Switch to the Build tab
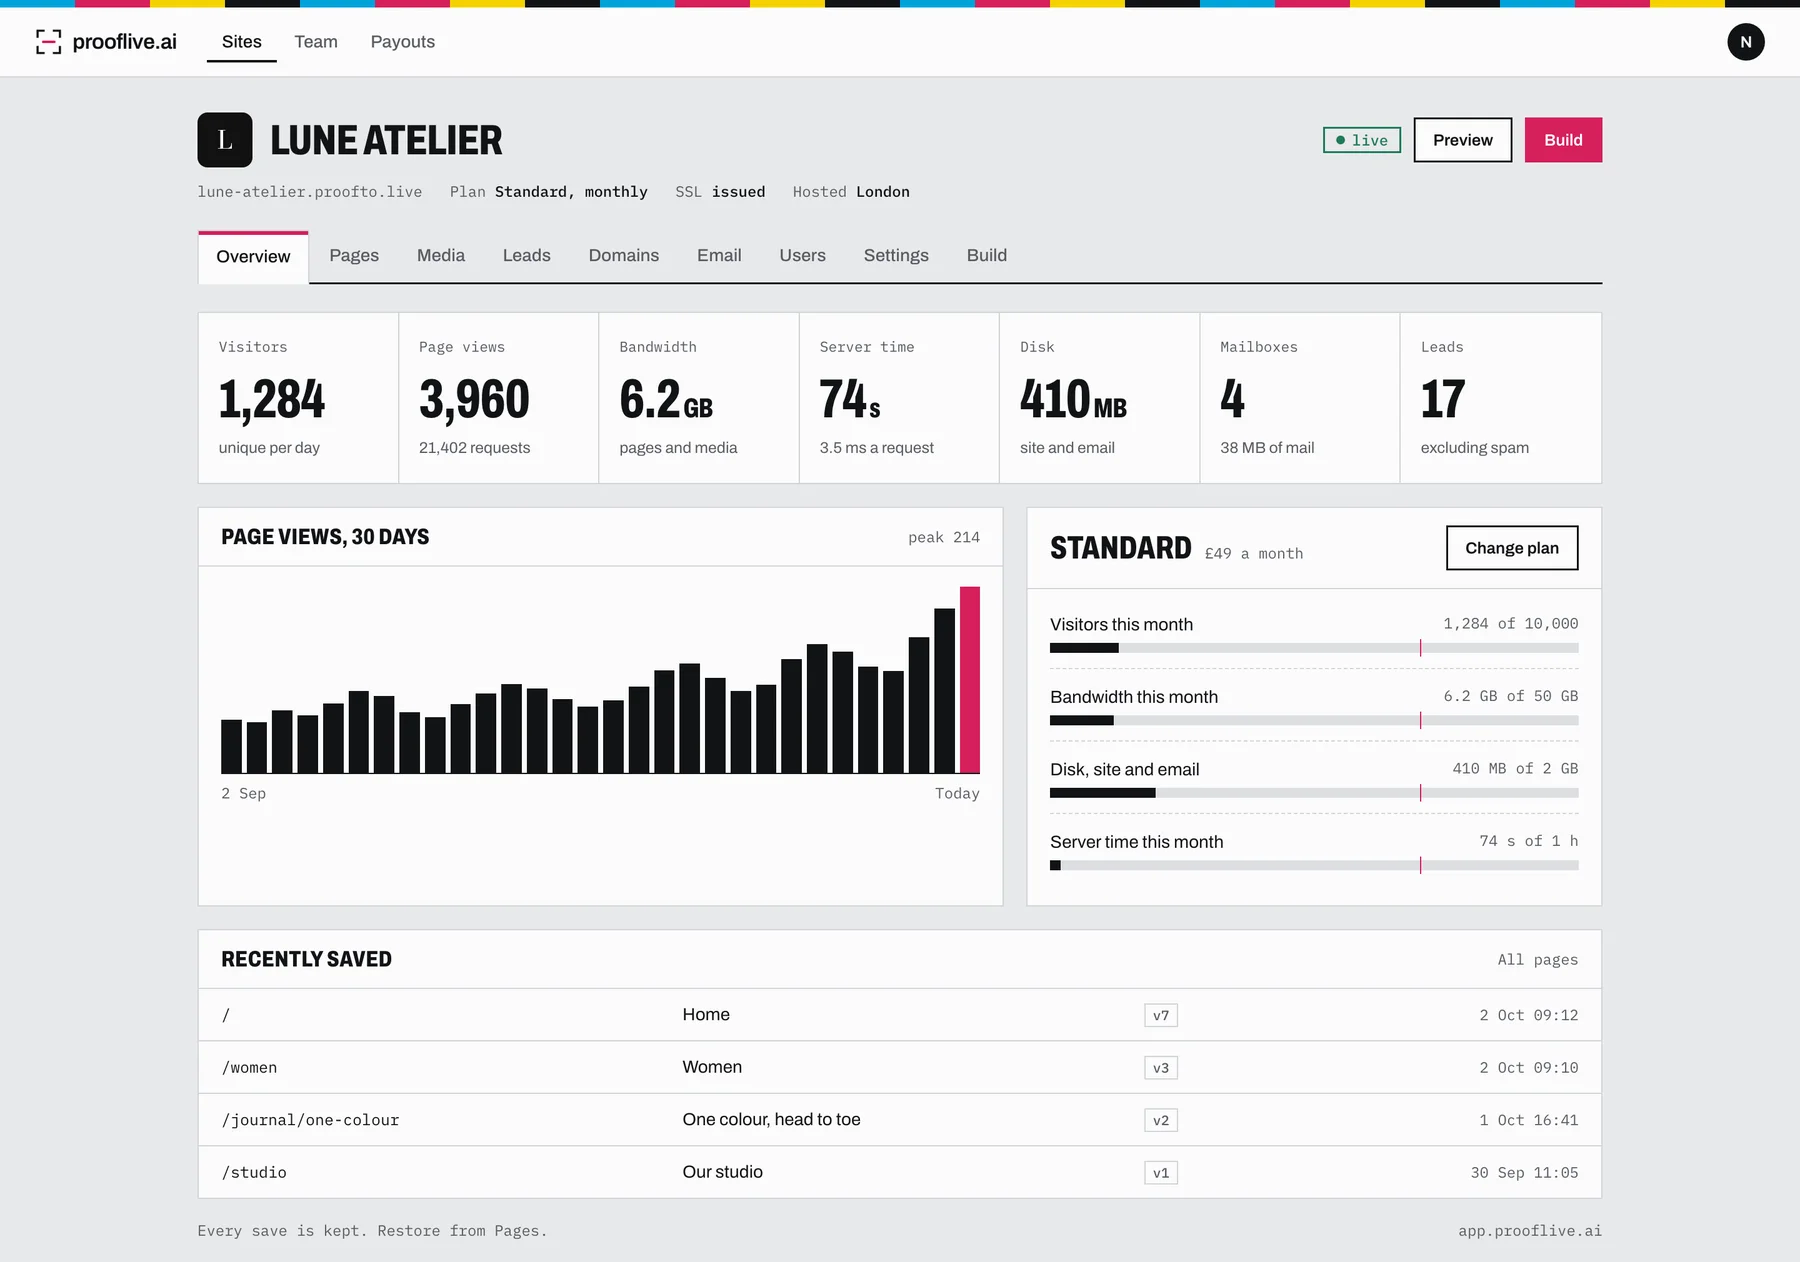Viewport: 1800px width, 1262px height. tap(987, 256)
